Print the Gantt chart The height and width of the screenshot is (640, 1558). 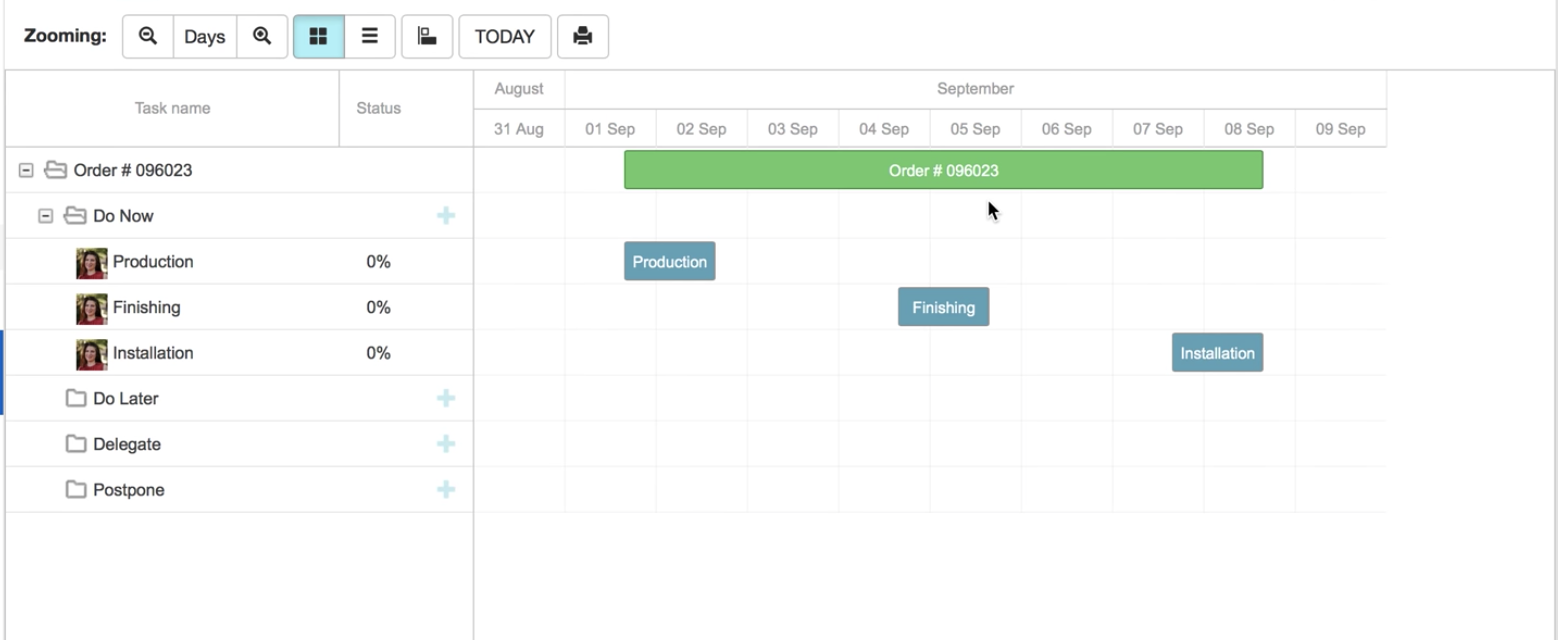pyautogui.click(x=584, y=36)
